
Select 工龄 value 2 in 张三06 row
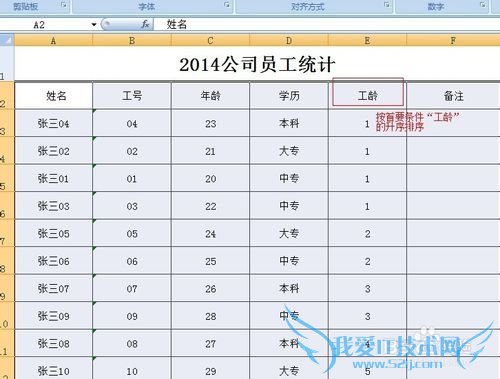pyautogui.click(x=367, y=261)
